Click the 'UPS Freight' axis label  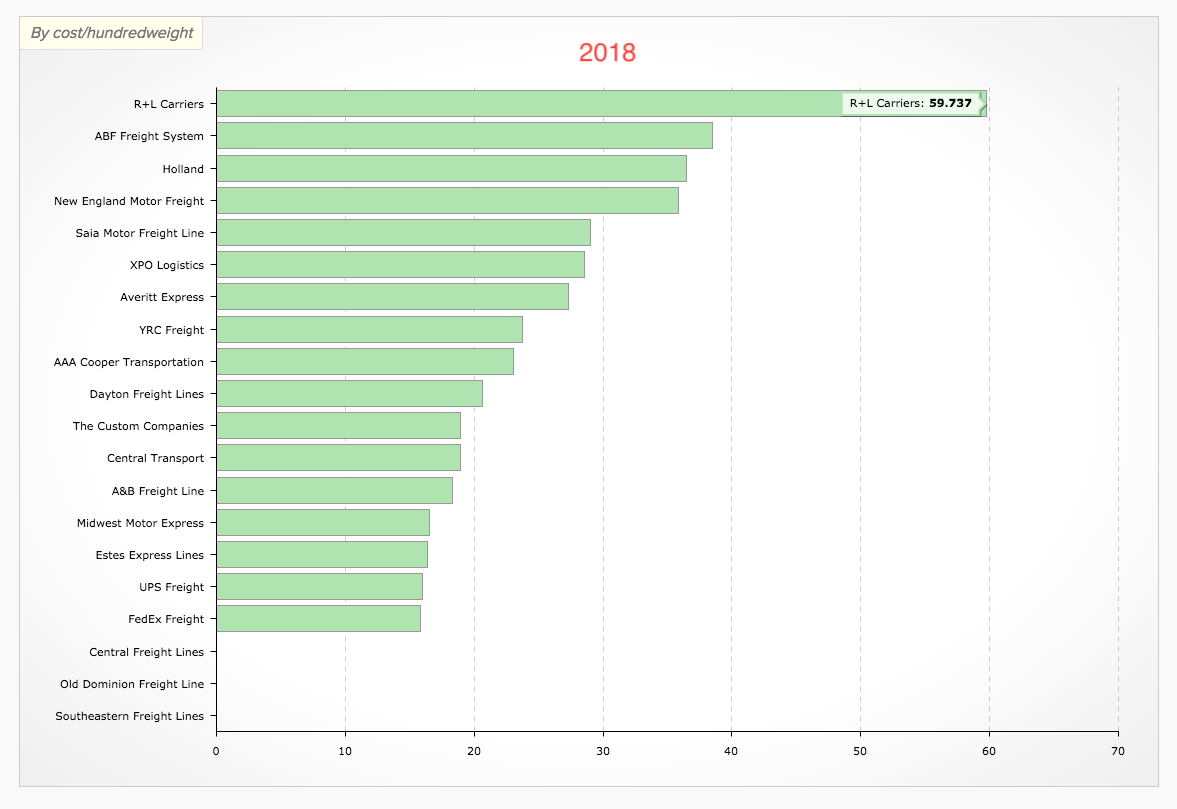[171, 588]
